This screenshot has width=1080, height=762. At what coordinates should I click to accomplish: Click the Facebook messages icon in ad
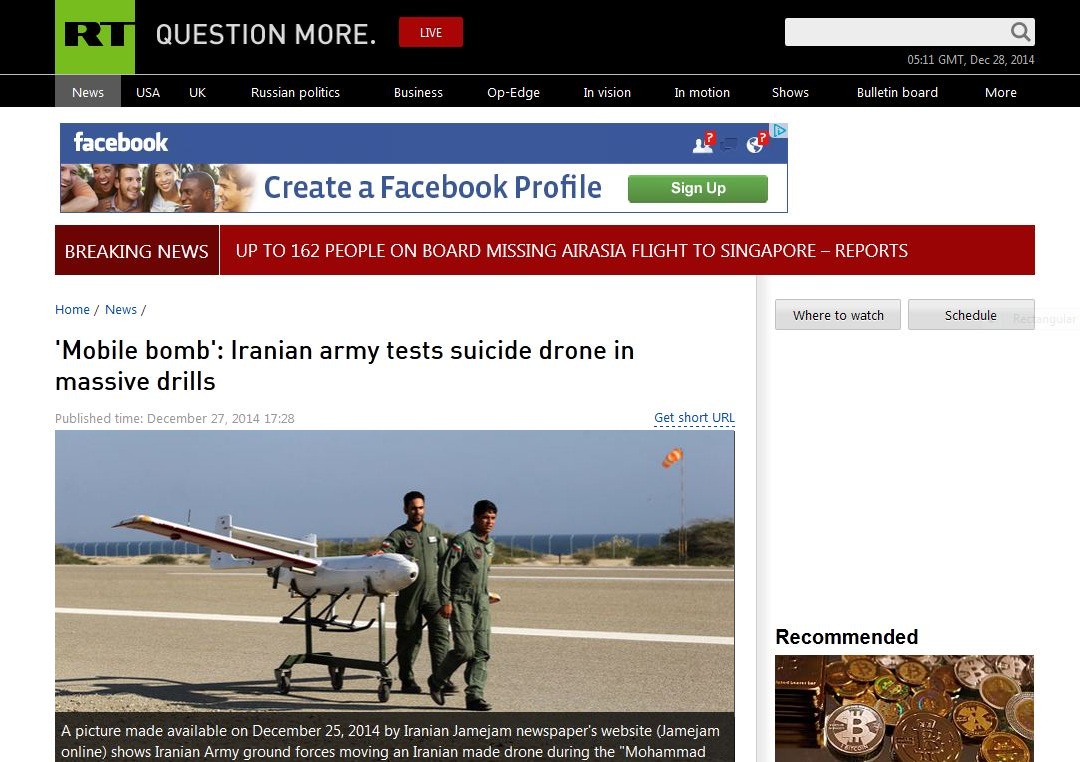click(729, 144)
